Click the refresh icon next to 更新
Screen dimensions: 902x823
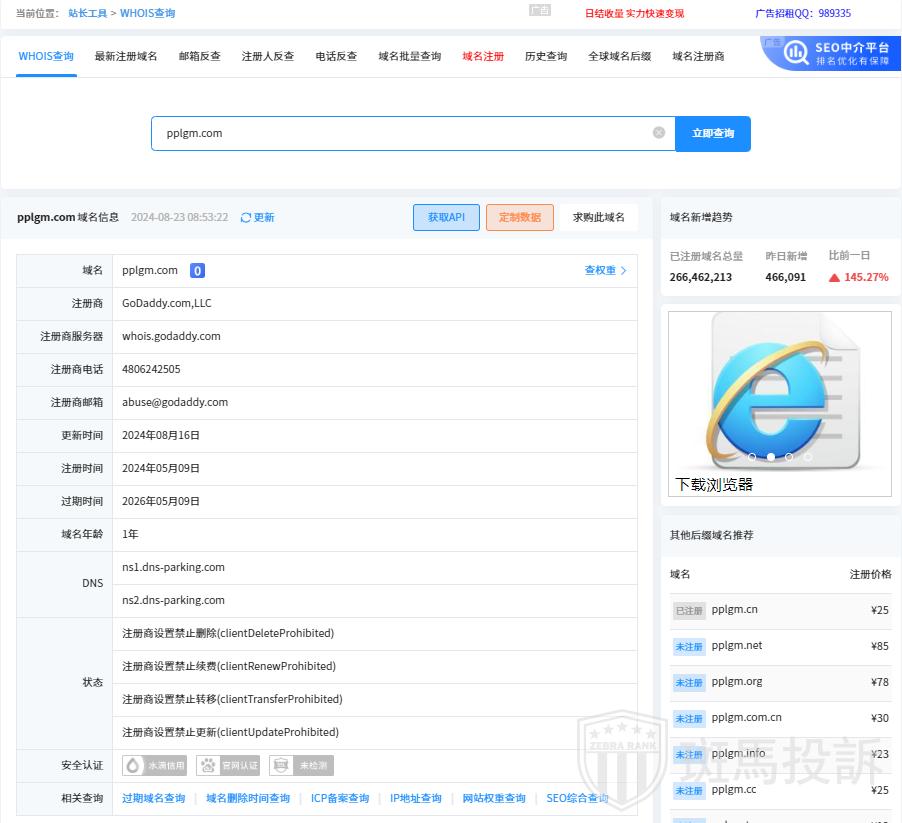246,218
